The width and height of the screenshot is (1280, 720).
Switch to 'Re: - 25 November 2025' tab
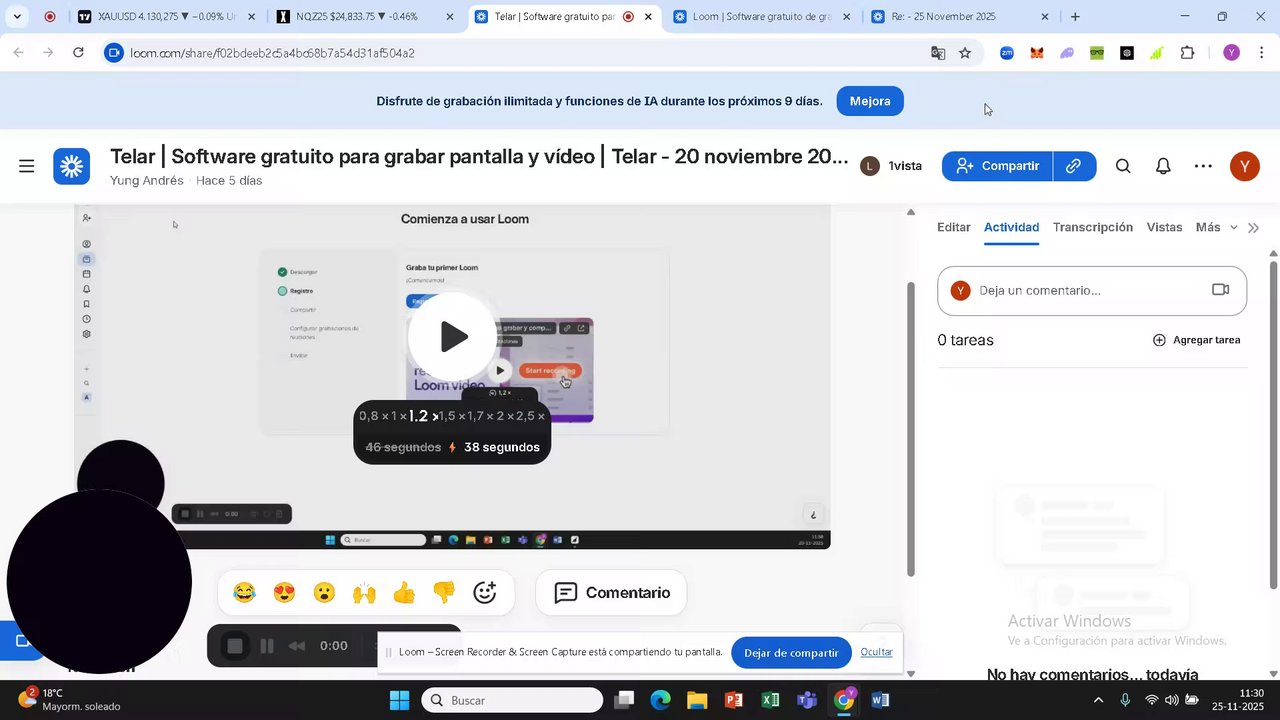pos(960,17)
